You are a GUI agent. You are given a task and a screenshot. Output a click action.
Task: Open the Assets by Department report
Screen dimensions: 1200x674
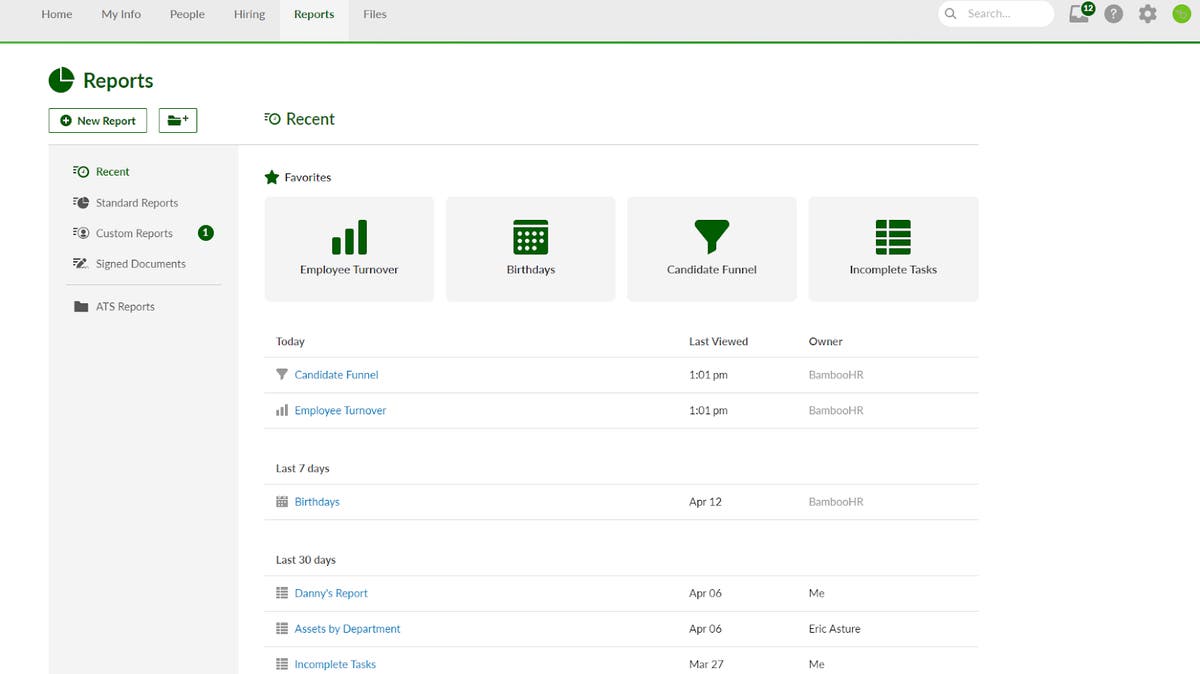(x=347, y=628)
